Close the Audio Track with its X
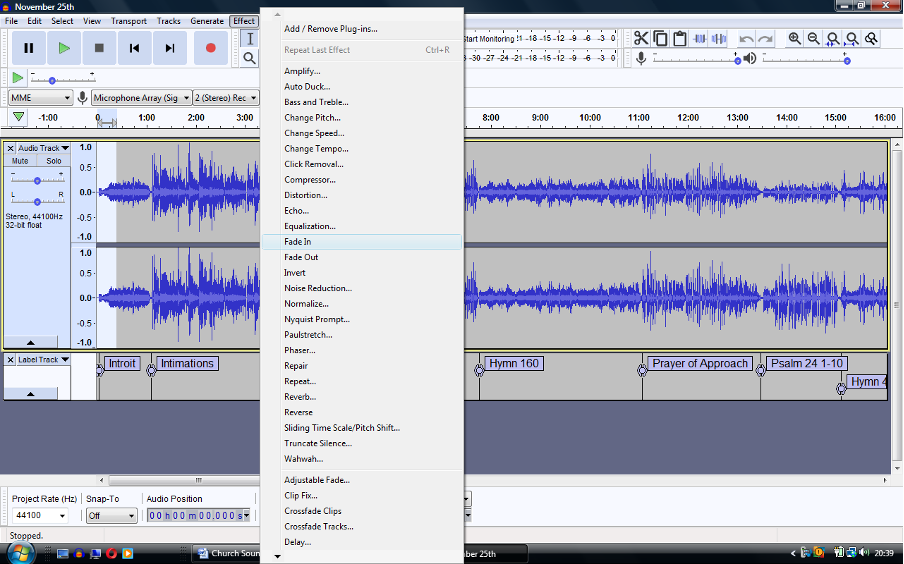Image resolution: width=904 pixels, height=564 pixels. coord(10,148)
